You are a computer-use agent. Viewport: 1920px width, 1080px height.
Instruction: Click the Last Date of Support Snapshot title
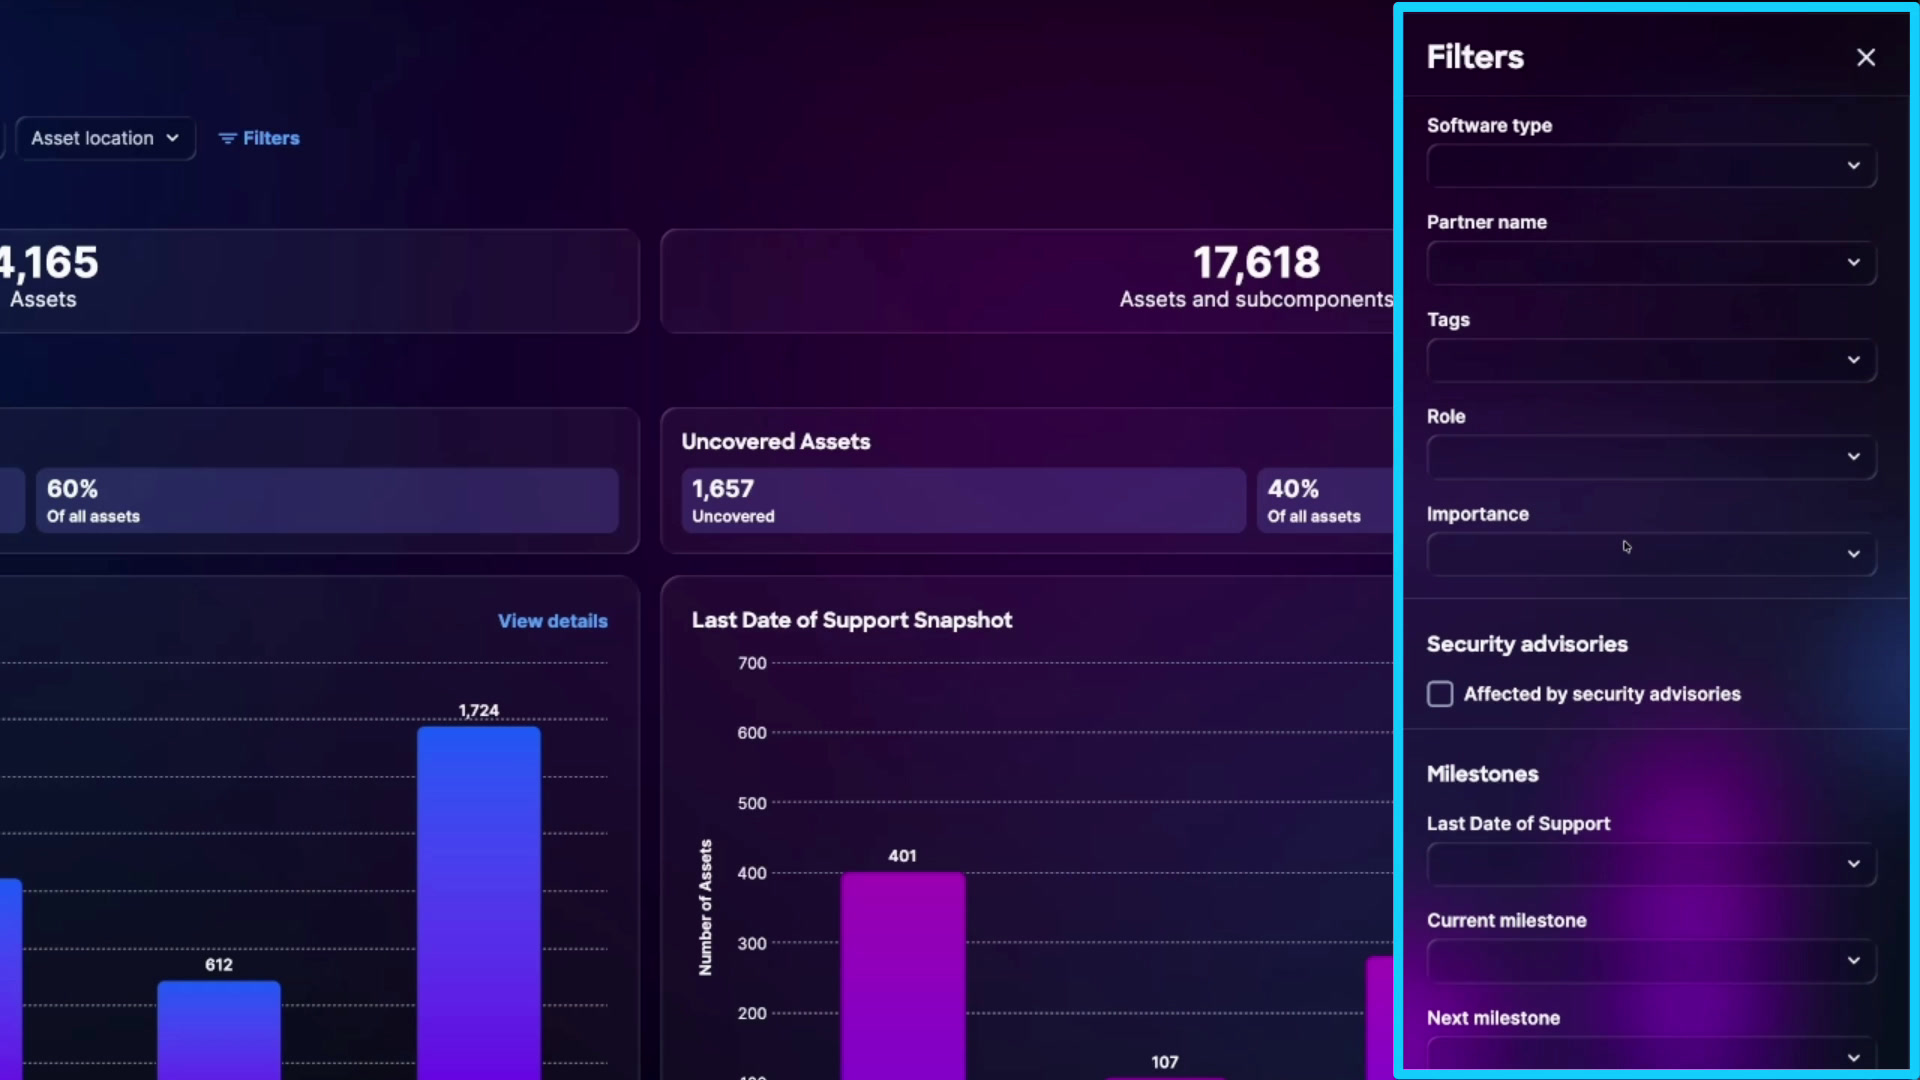[852, 620]
